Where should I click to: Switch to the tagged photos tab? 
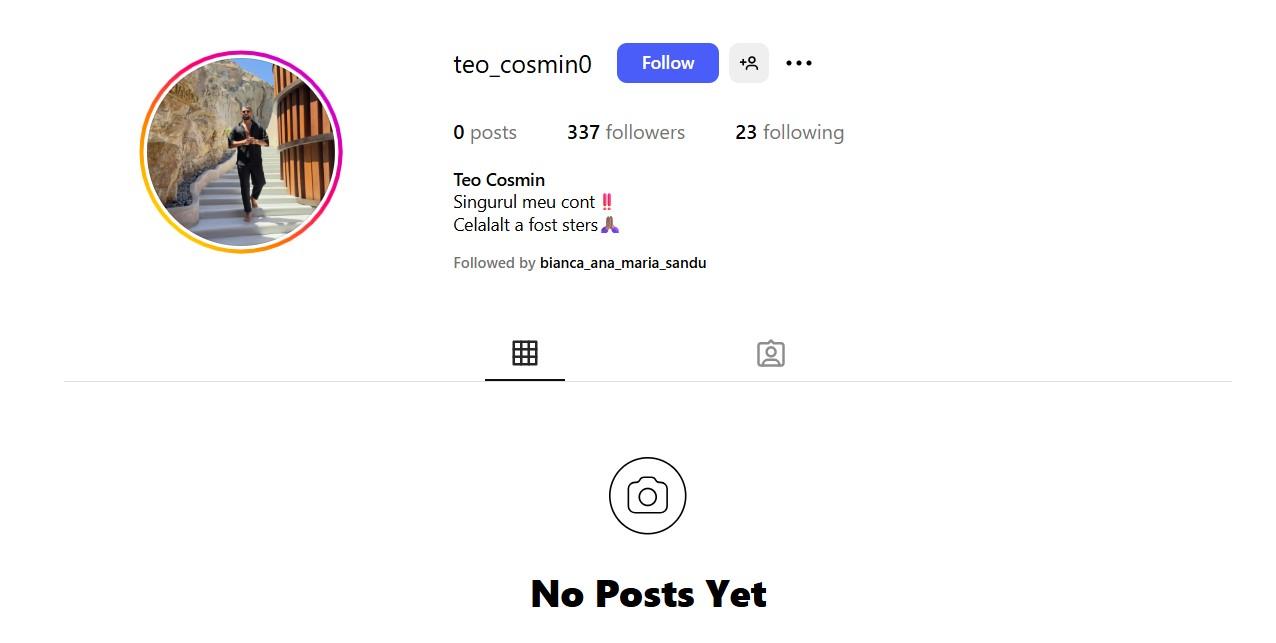point(771,354)
